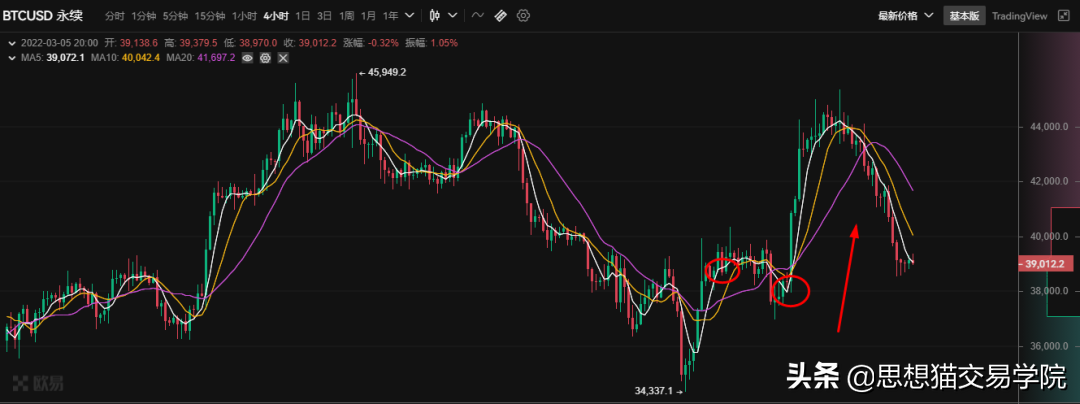Remove the MA indicator with X
1080x404 pixels.
(283, 59)
